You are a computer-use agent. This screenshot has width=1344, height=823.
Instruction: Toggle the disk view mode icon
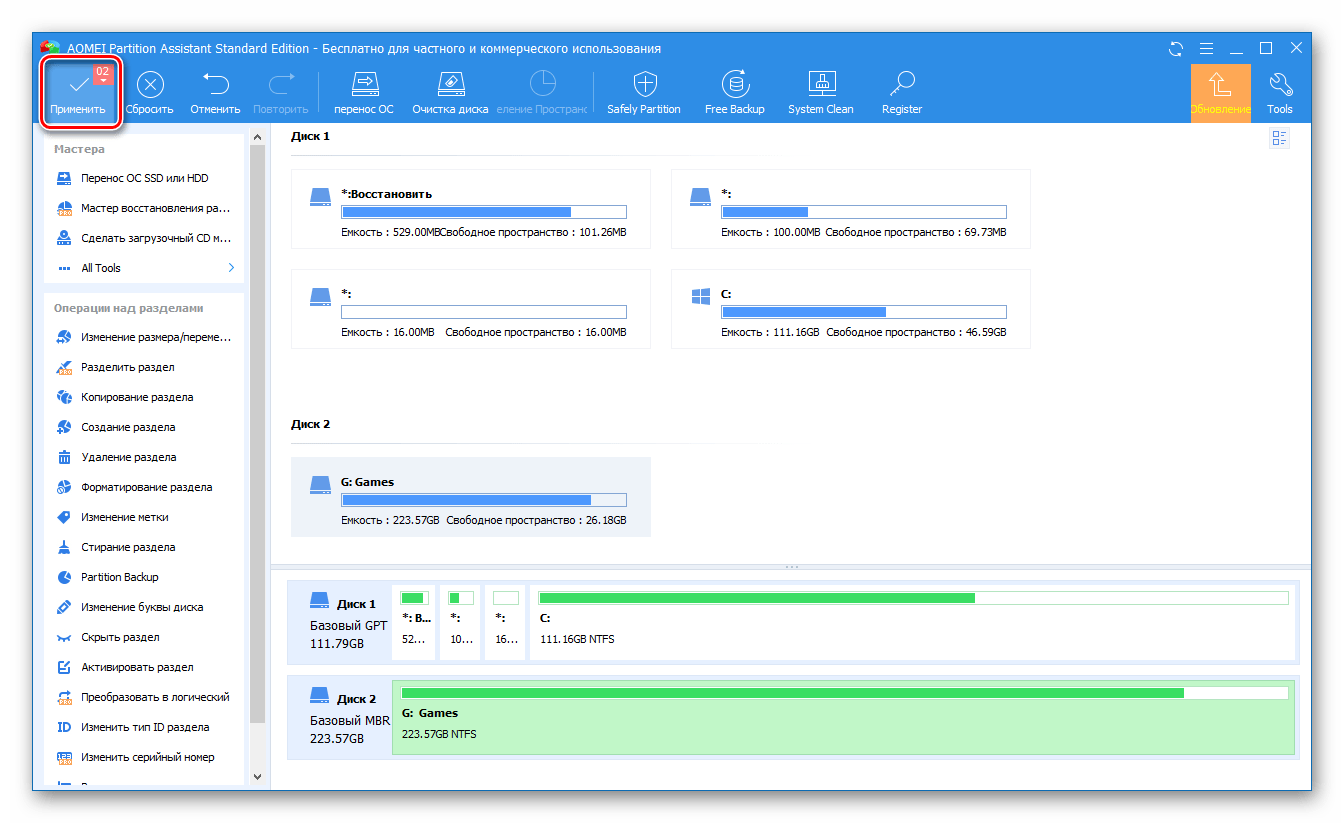[x=1279, y=138]
